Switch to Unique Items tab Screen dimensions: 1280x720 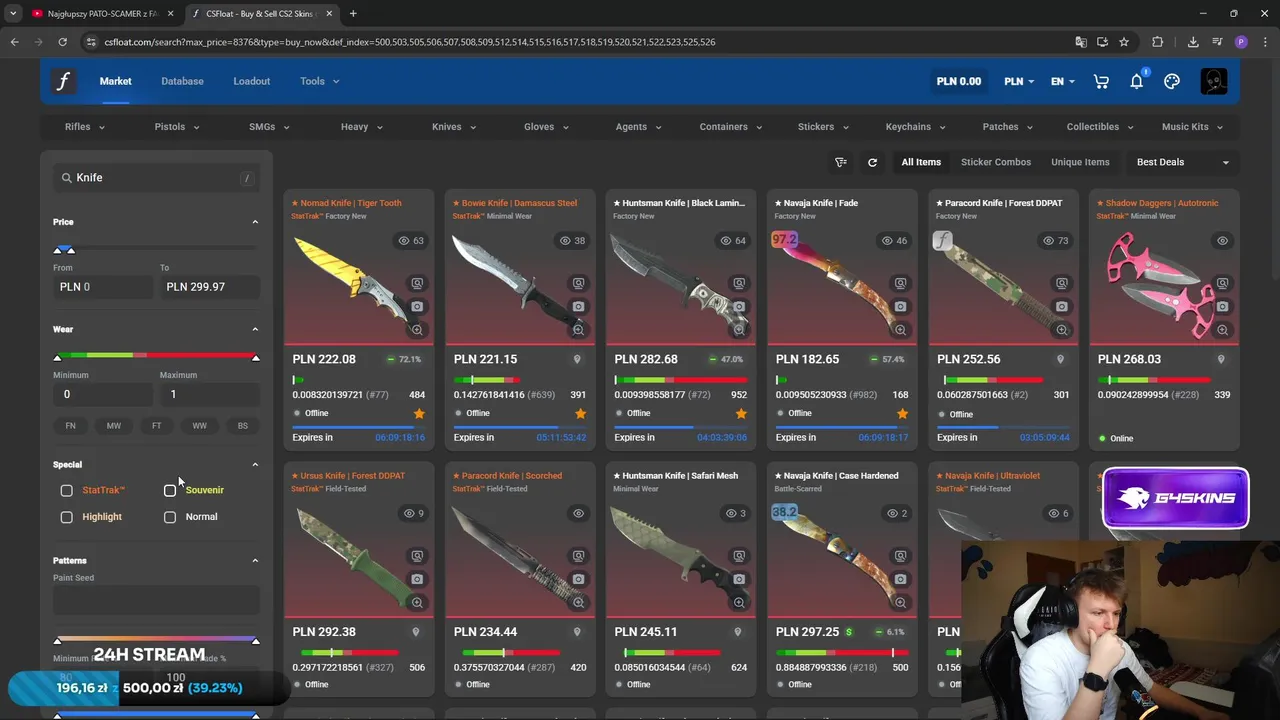tap(1080, 162)
